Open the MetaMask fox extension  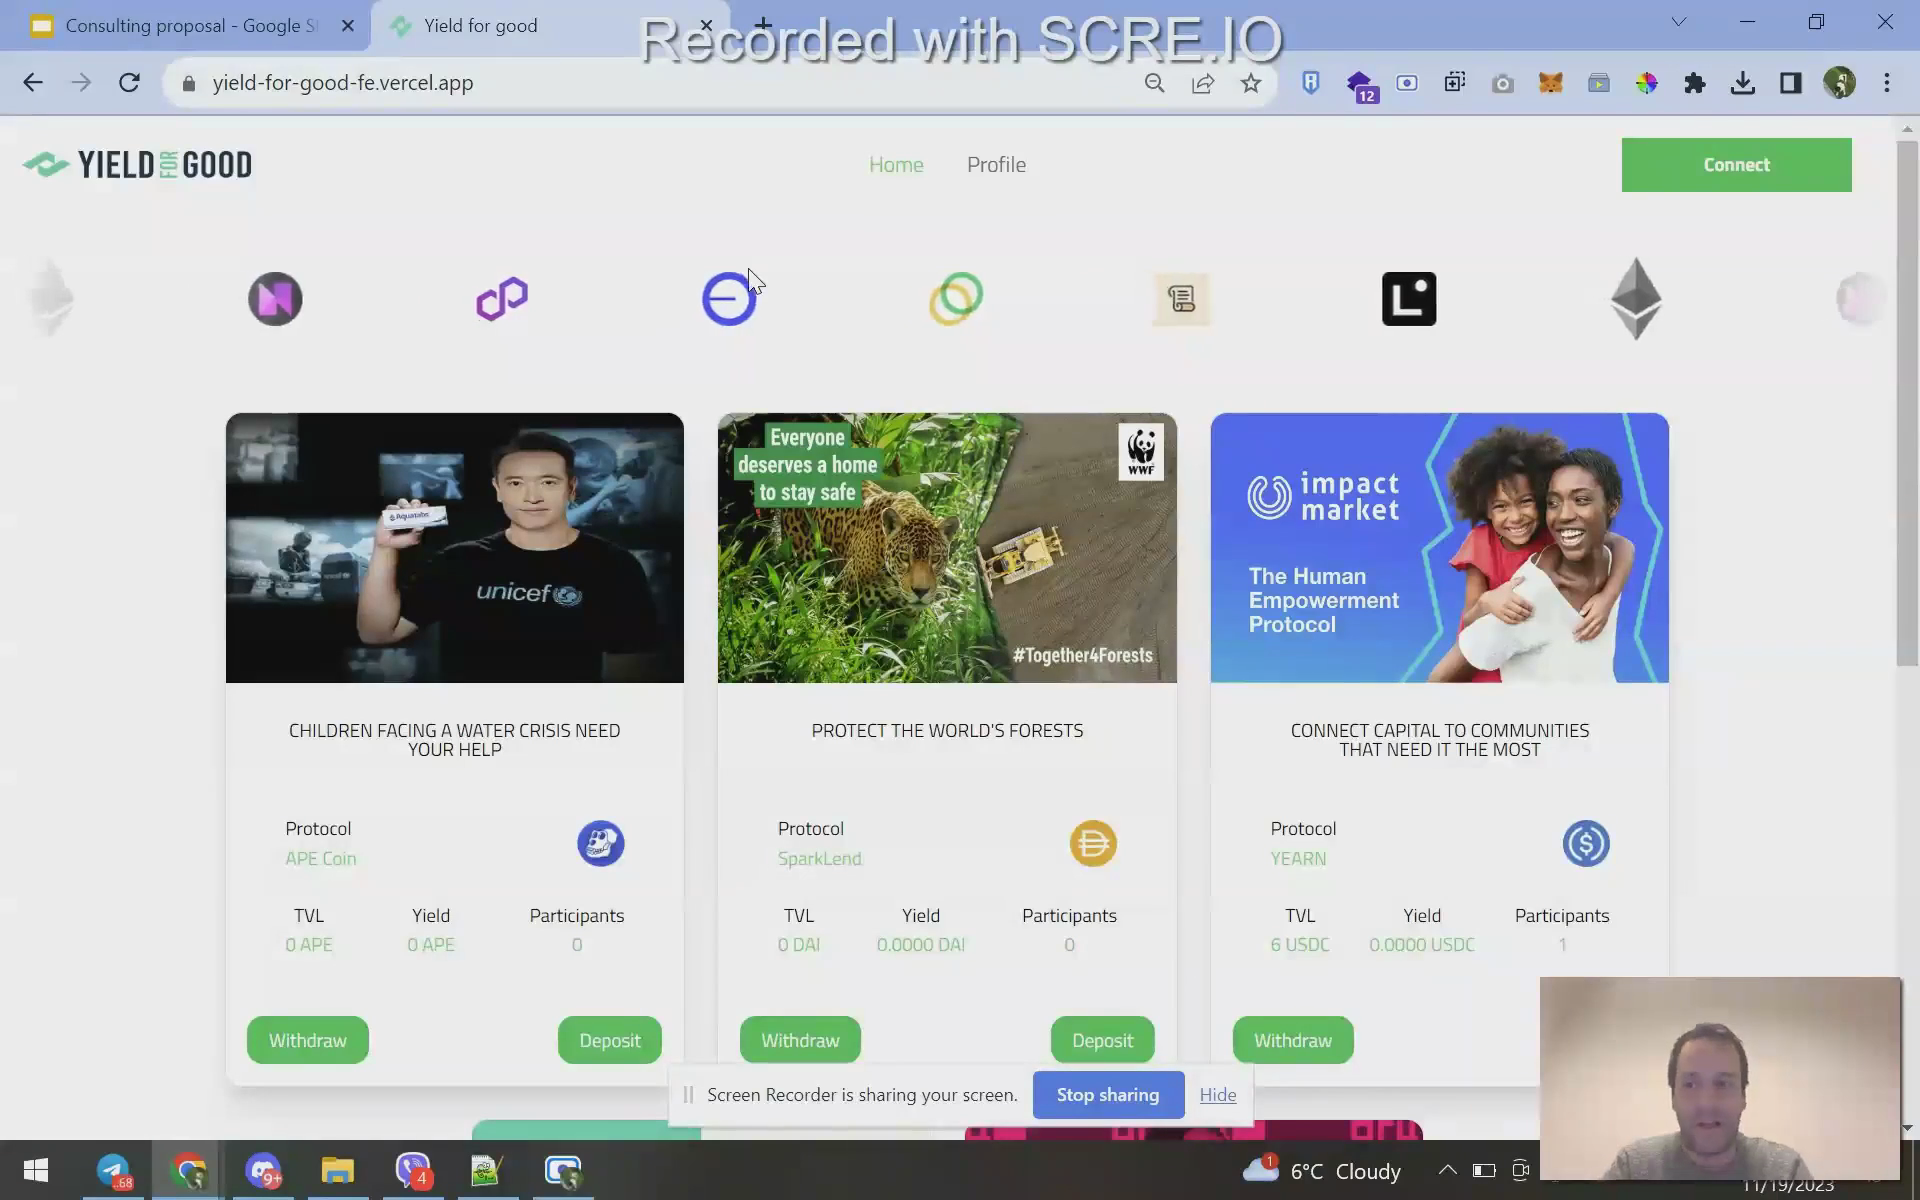click(x=1550, y=83)
